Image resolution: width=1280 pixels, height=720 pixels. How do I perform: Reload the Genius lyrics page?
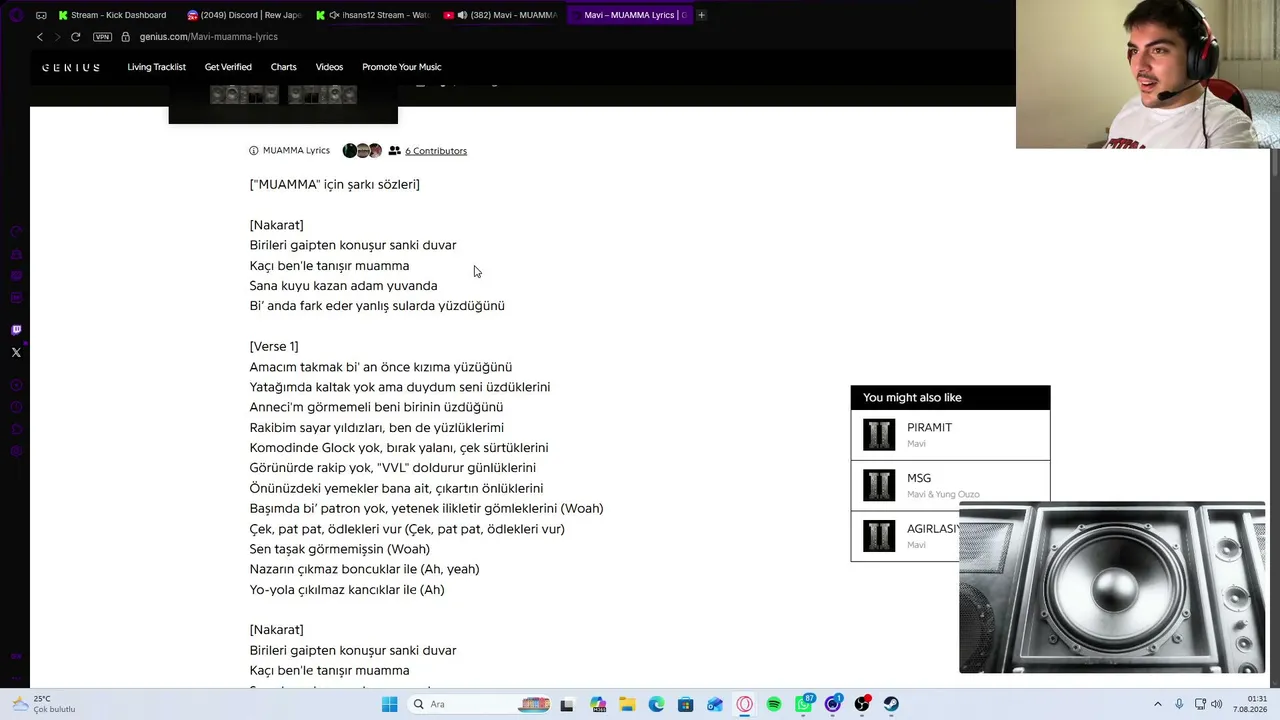click(75, 37)
